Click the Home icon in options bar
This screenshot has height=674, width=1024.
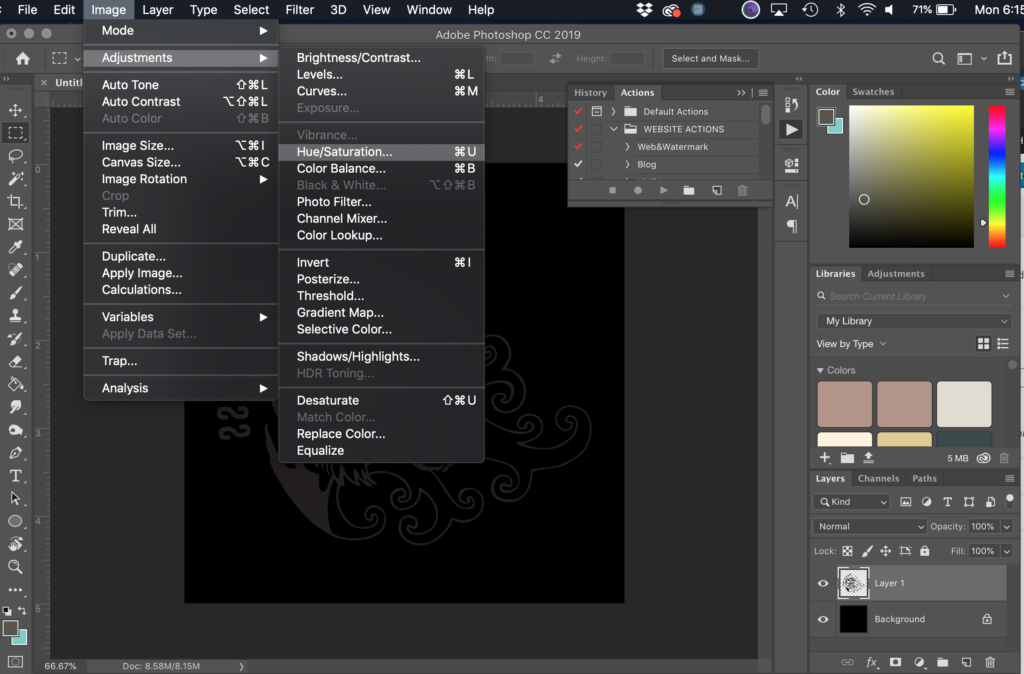tap(23, 59)
